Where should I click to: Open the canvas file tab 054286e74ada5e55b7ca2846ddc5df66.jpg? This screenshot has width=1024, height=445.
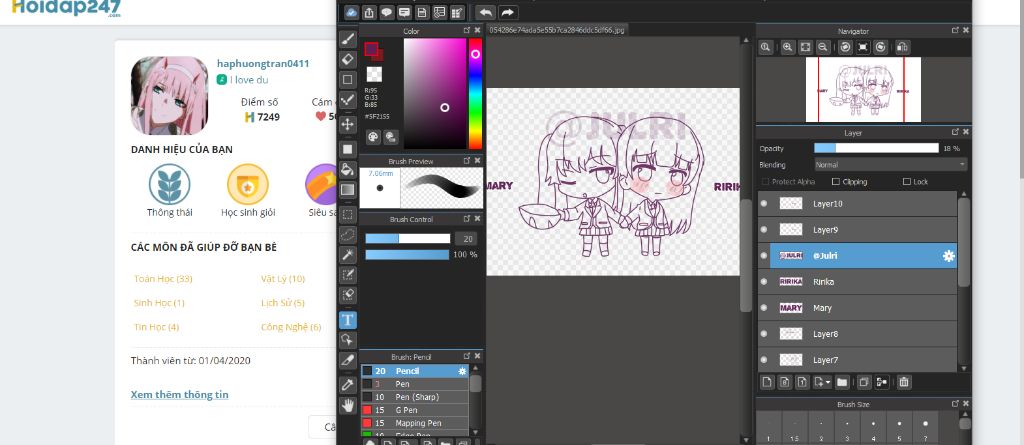[x=558, y=30]
